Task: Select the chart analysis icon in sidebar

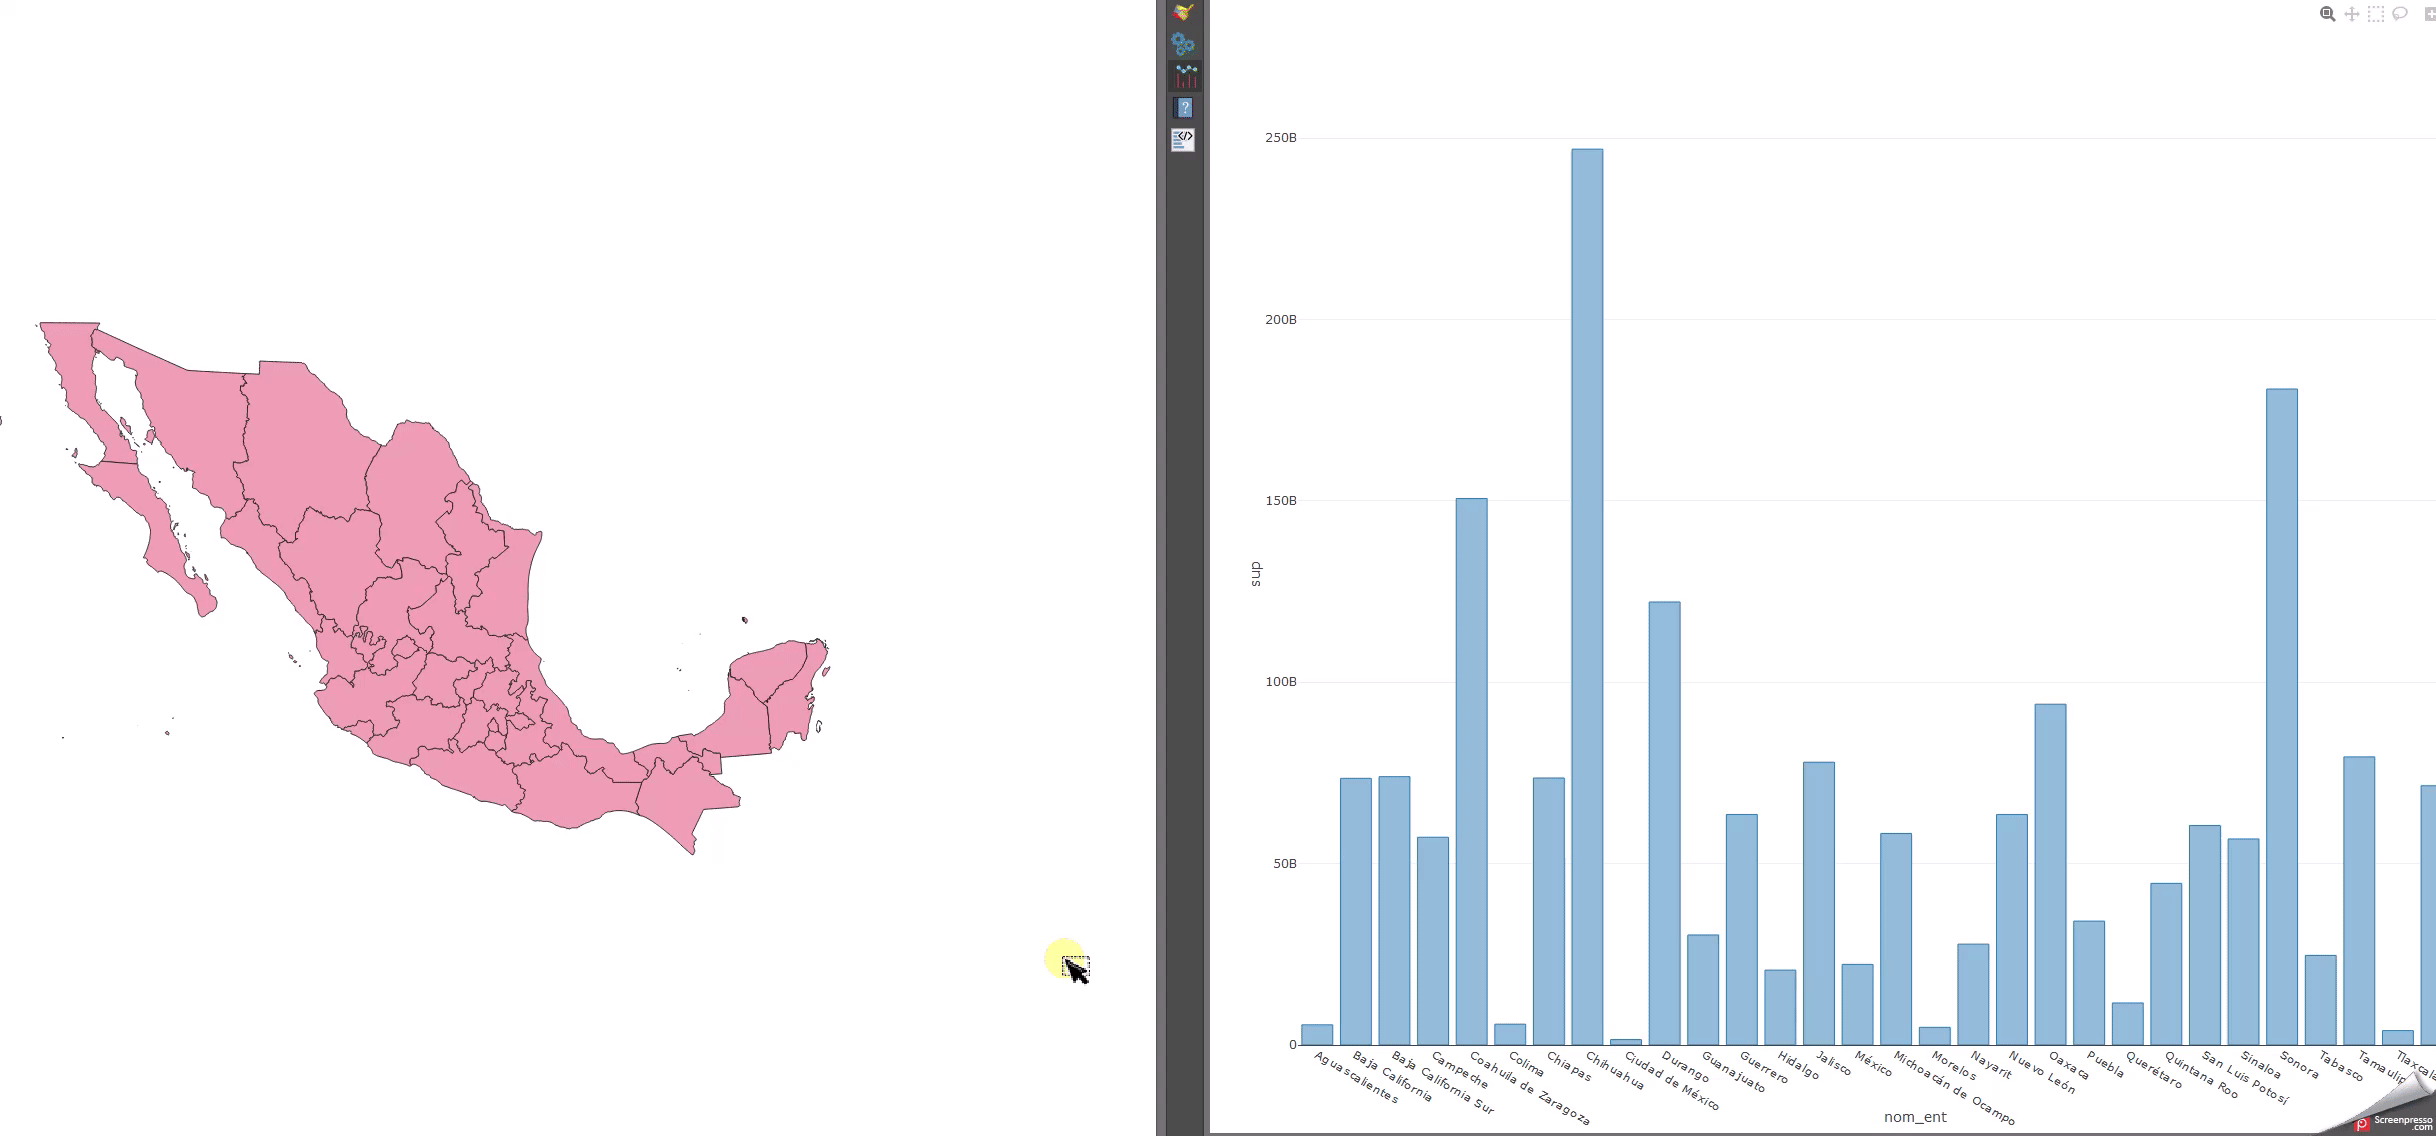Action: 1184,75
